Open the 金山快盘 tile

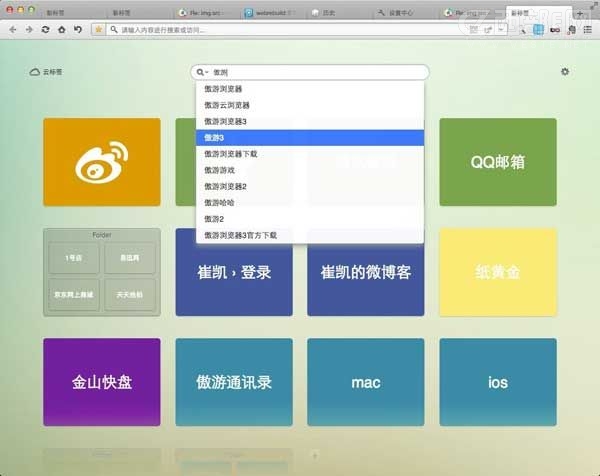pos(101,382)
